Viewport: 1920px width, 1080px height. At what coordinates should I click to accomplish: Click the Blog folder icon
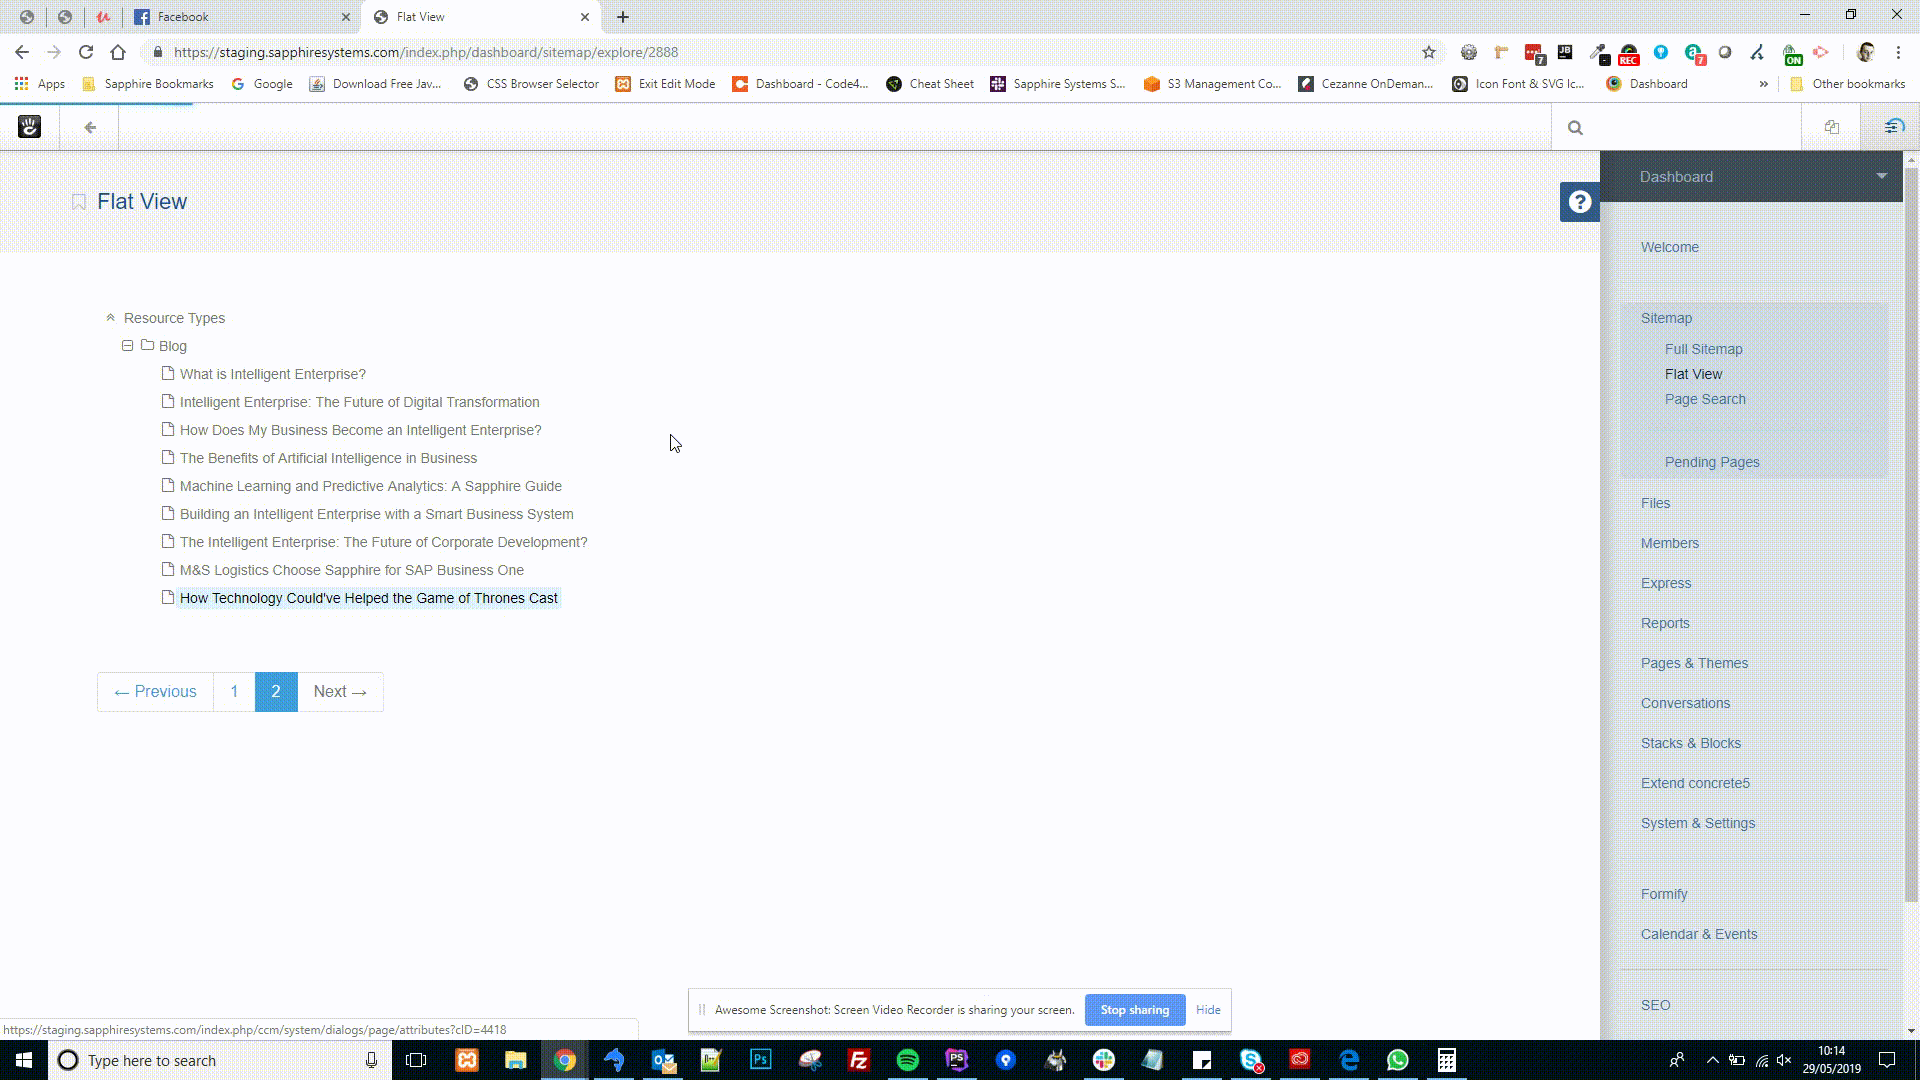click(x=147, y=345)
